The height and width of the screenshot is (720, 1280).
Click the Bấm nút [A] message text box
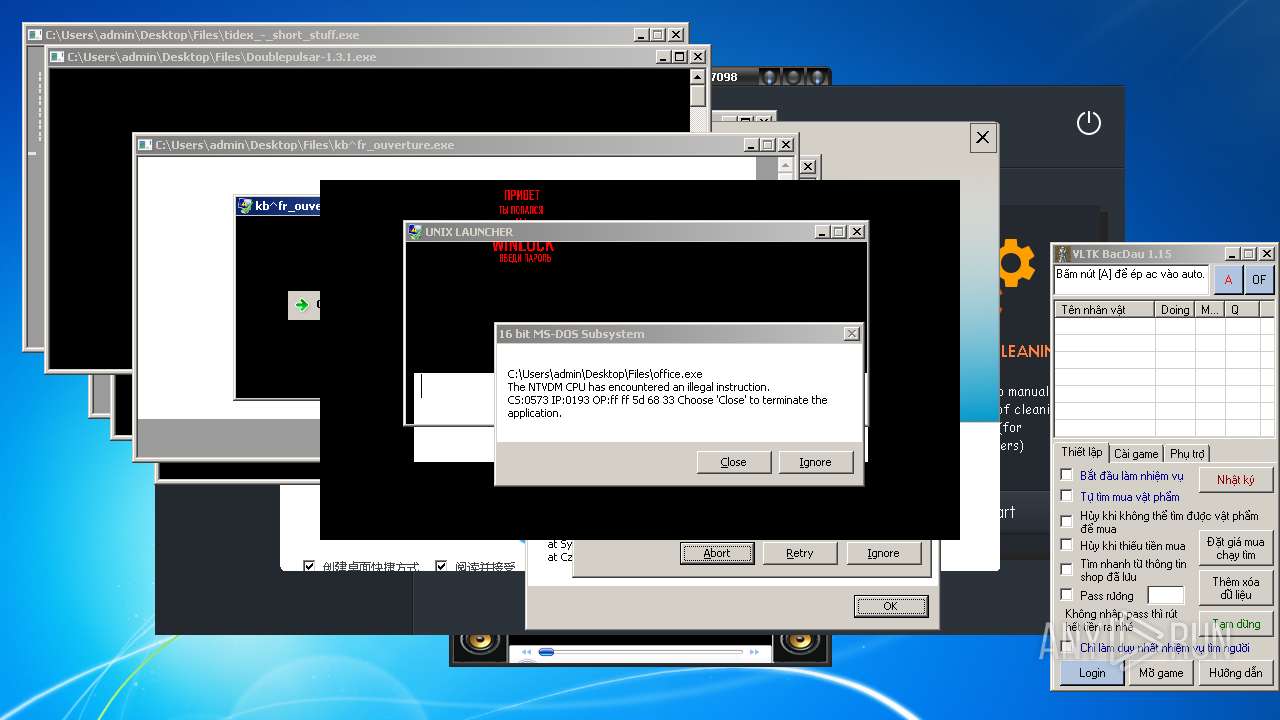pos(1132,280)
